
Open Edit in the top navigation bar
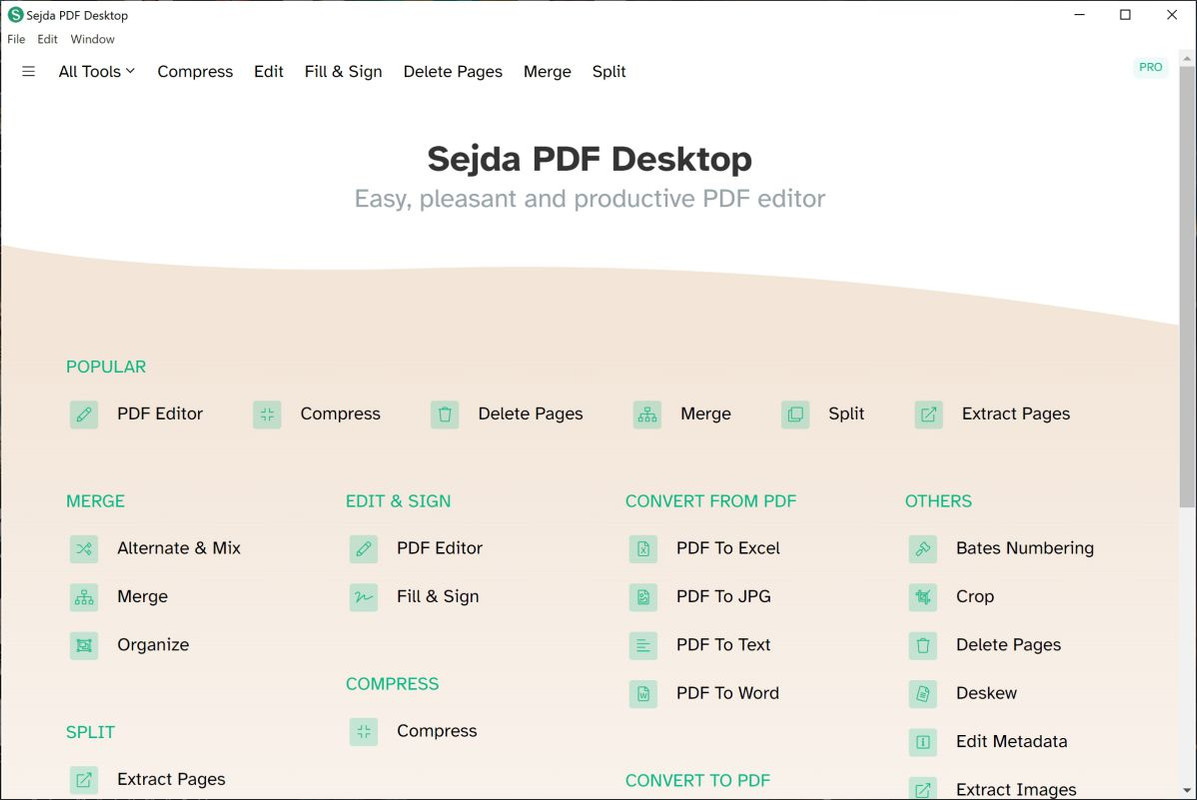[x=269, y=72]
